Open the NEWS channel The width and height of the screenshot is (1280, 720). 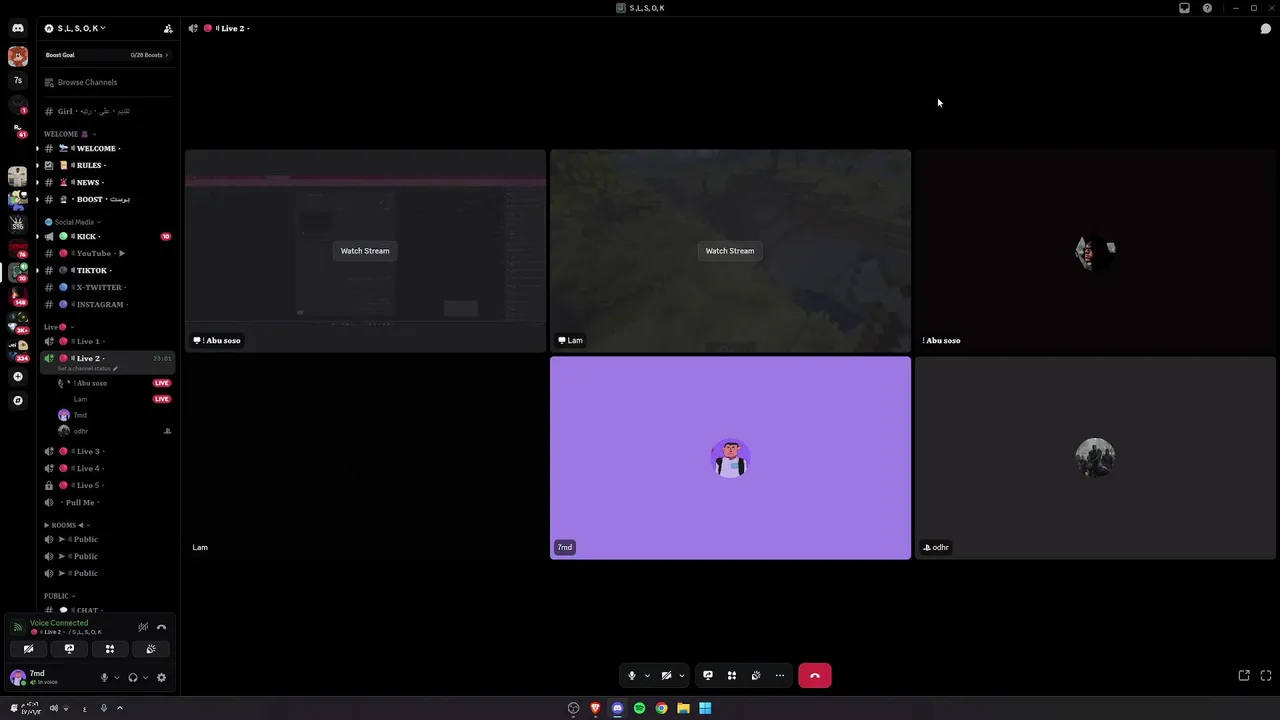[x=108, y=182]
